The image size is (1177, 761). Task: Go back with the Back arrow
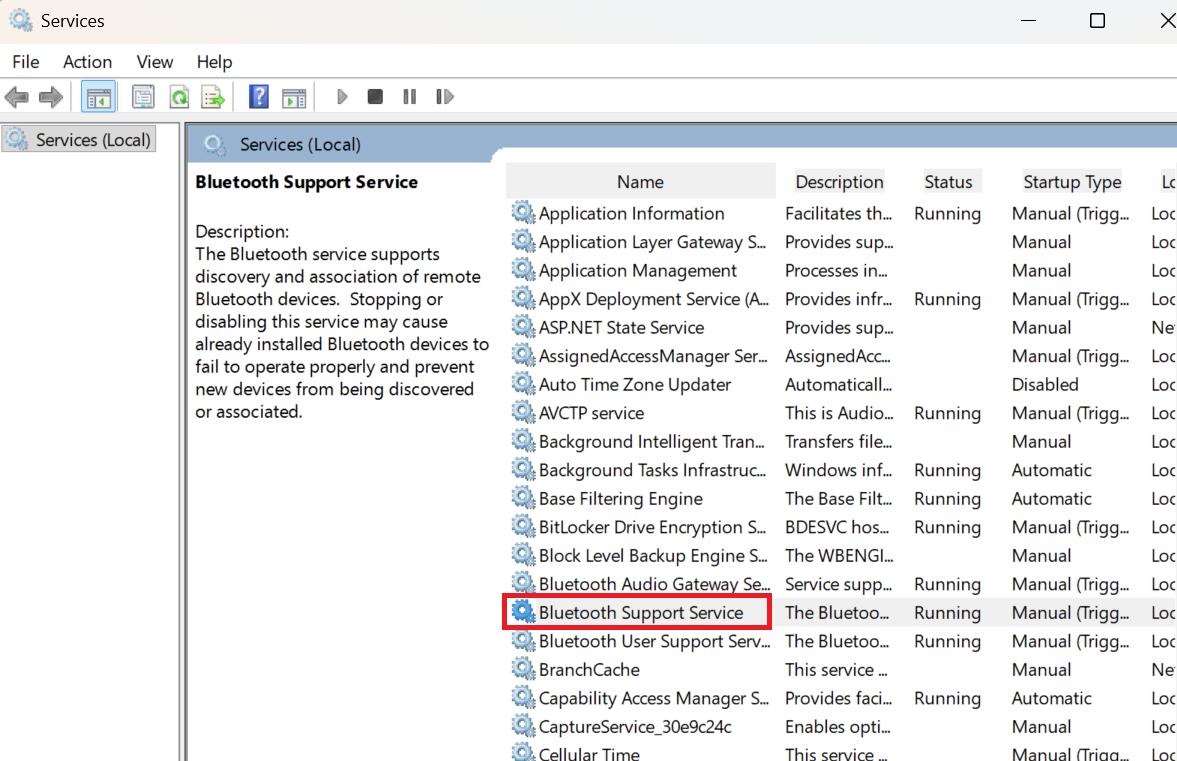tap(17, 97)
